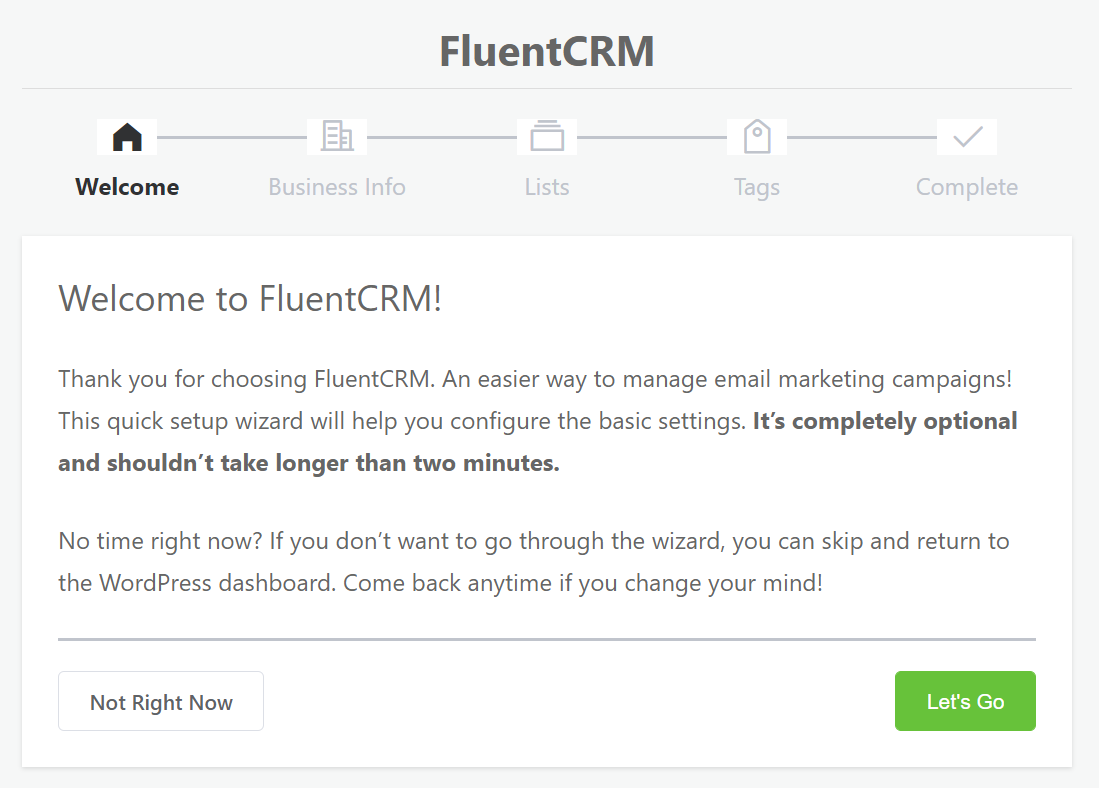Image resolution: width=1099 pixels, height=788 pixels.
Task: Switch to the Welcome step label
Action: (x=126, y=187)
